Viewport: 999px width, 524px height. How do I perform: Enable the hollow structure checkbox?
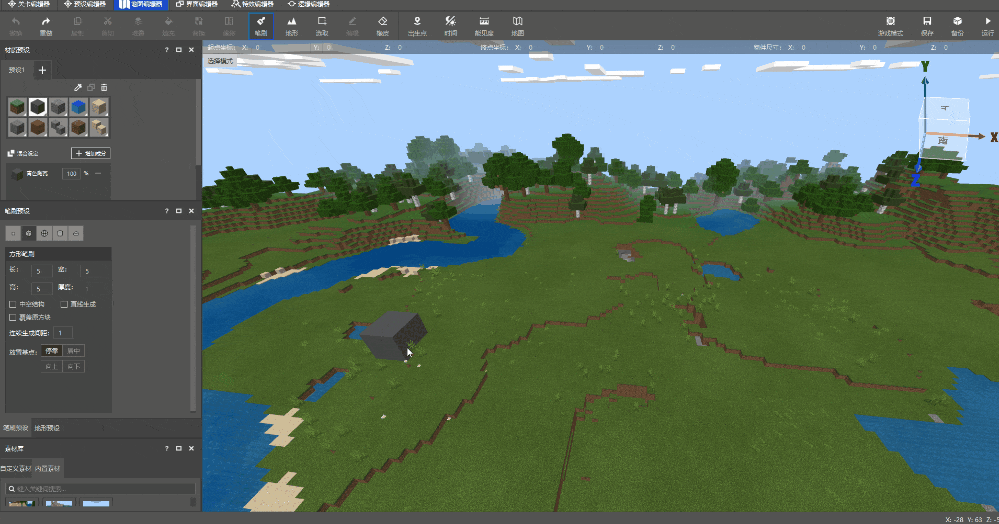click(12, 304)
